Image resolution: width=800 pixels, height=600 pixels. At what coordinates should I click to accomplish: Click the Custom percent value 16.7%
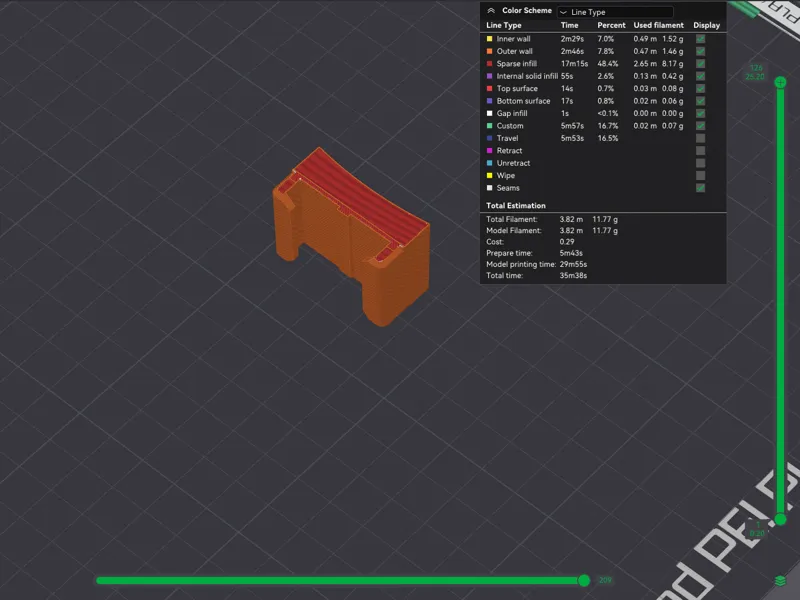608,126
